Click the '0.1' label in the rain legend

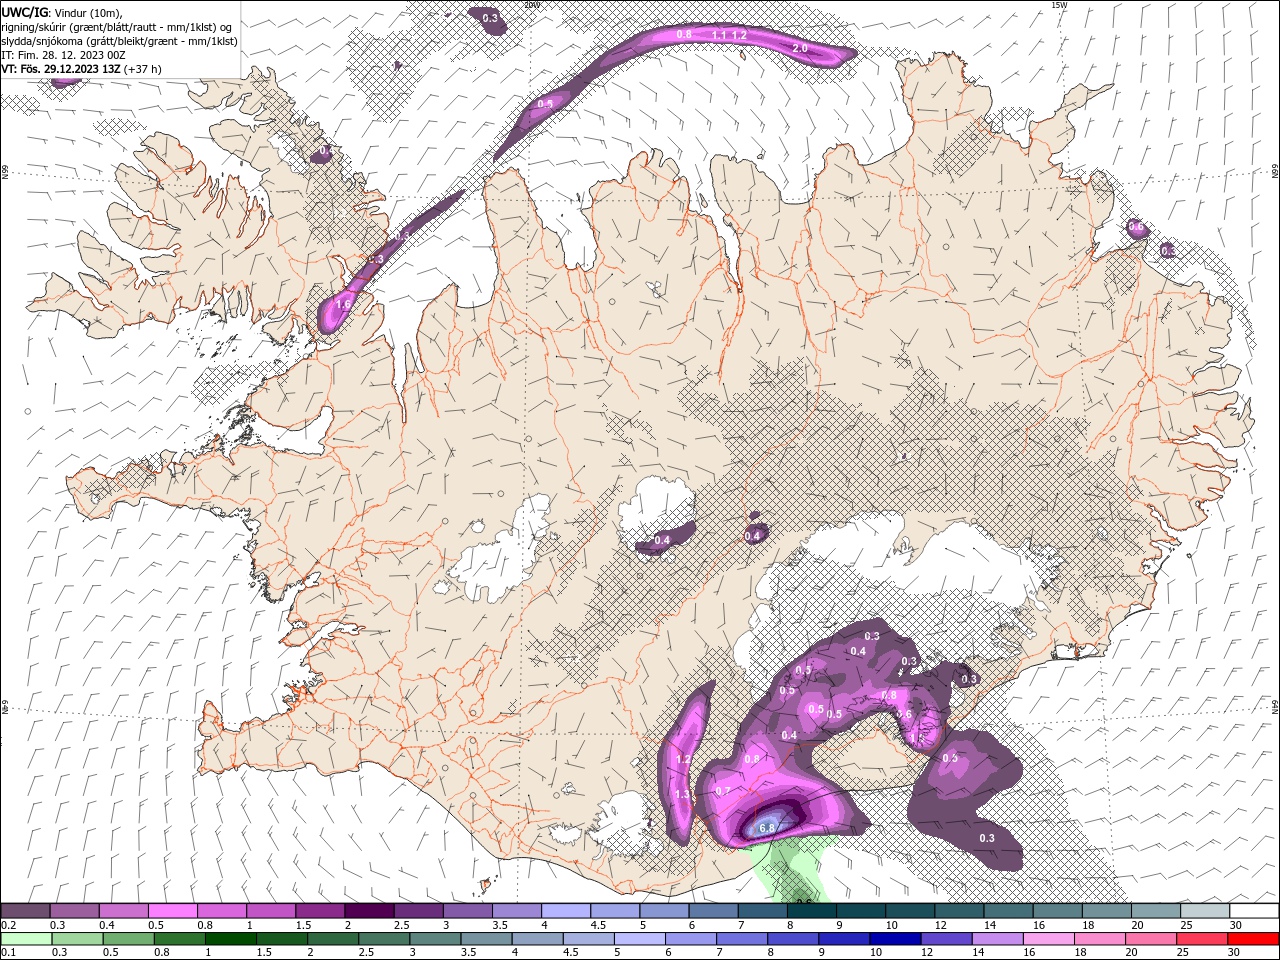(8, 953)
